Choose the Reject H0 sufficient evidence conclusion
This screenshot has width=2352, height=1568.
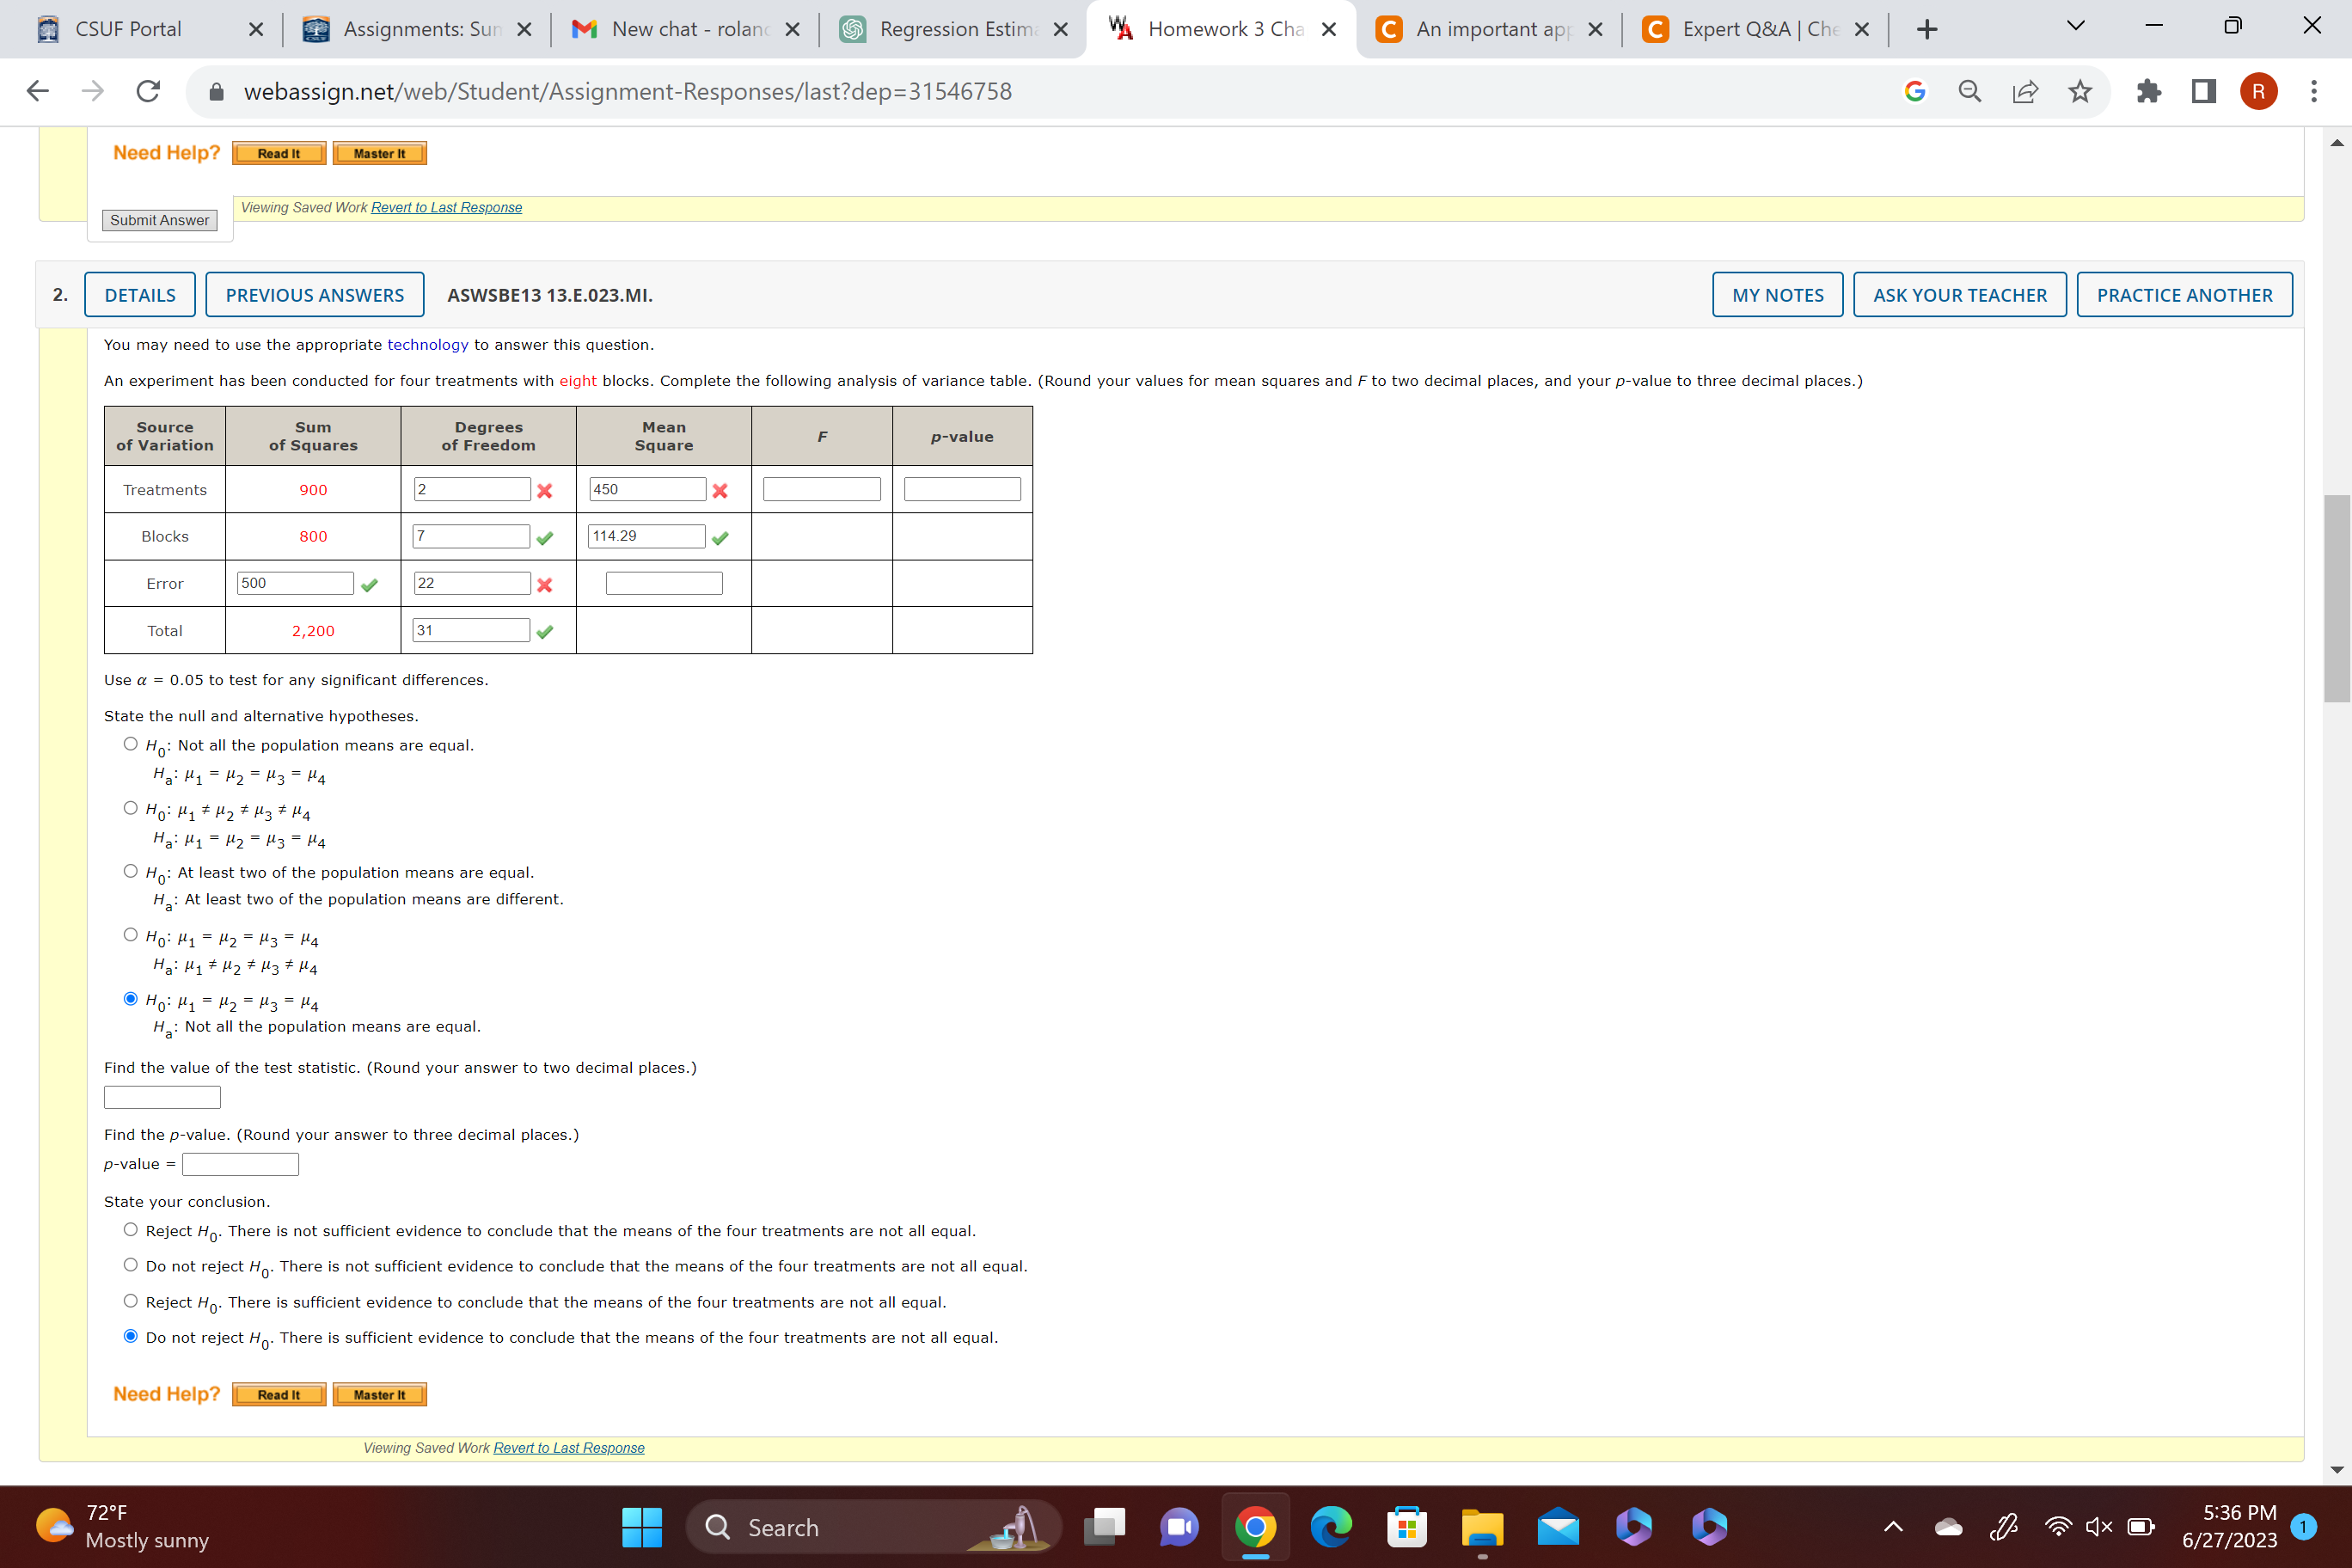click(130, 1300)
